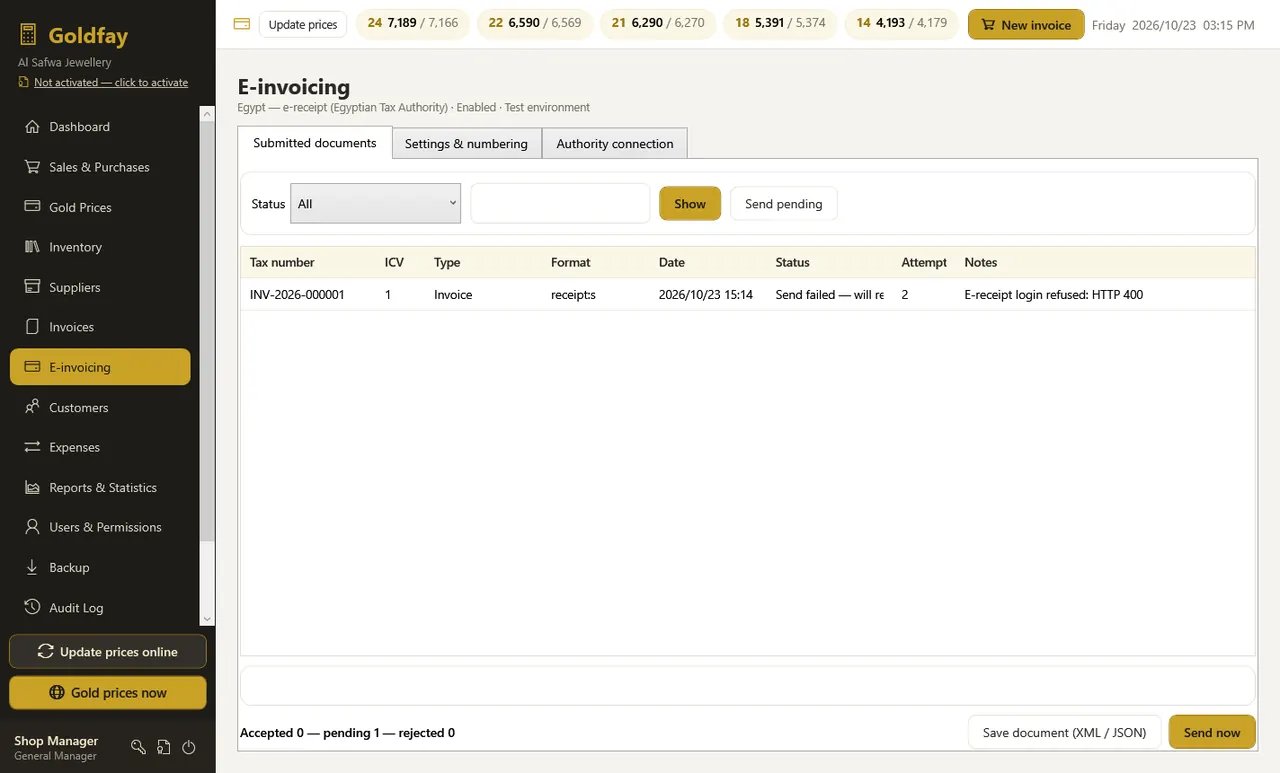Open the Users & Permissions icon
Viewport: 1280px width, 773px height.
pyautogui.click(x=31, y=527)
